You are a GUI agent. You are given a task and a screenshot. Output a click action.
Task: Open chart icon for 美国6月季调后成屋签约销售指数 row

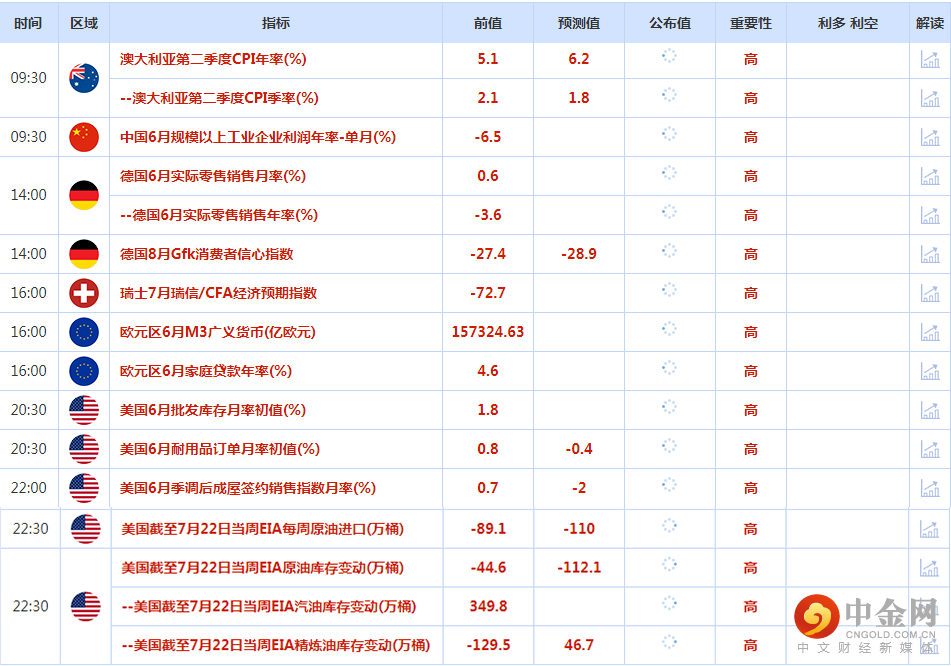coord(930,488)
